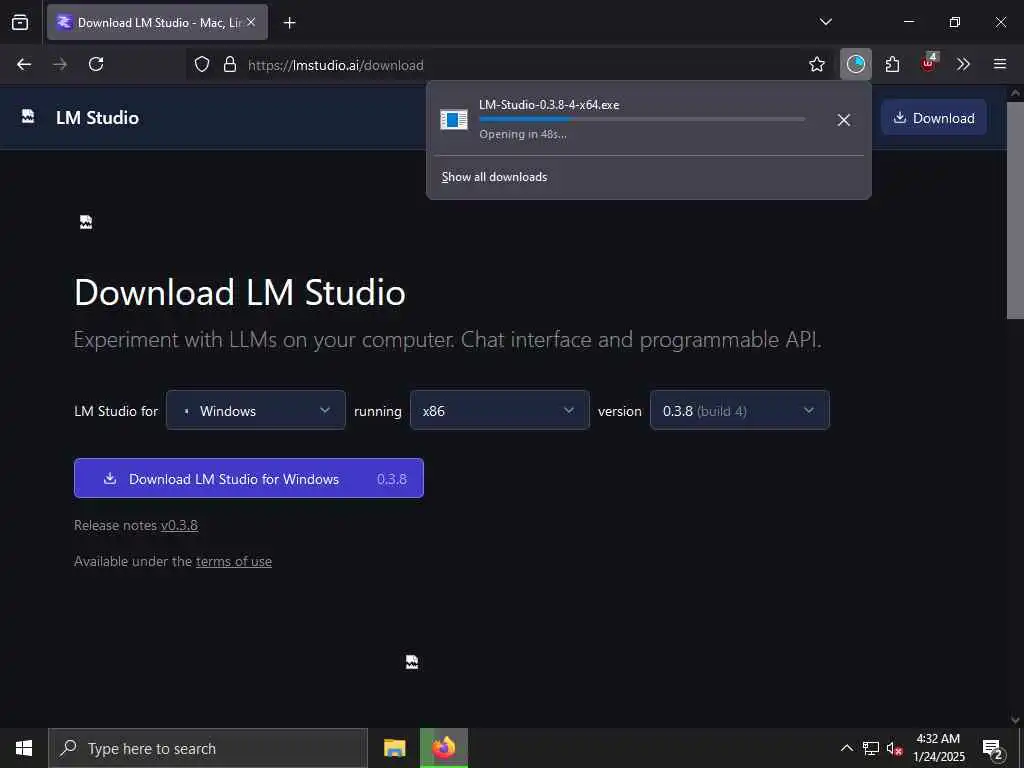Click the muted volume tray icon
The width and height of the screenshot is (1024, 768).
tap(894, 748)
